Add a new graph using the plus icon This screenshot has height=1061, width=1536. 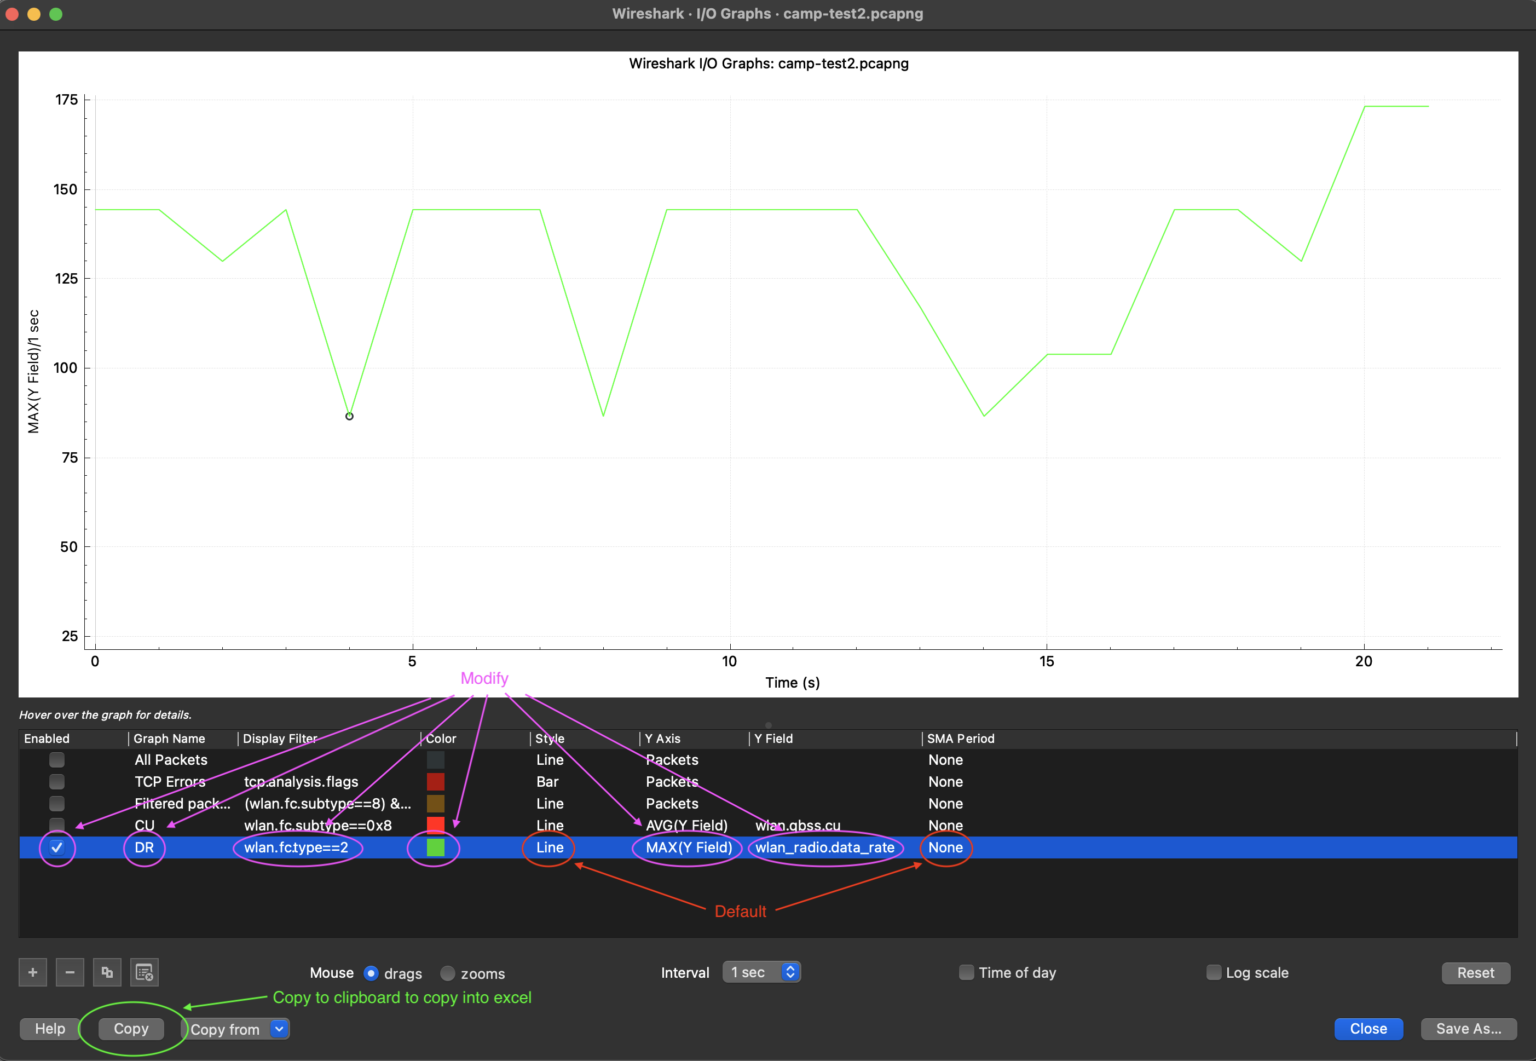click(32, 972)
